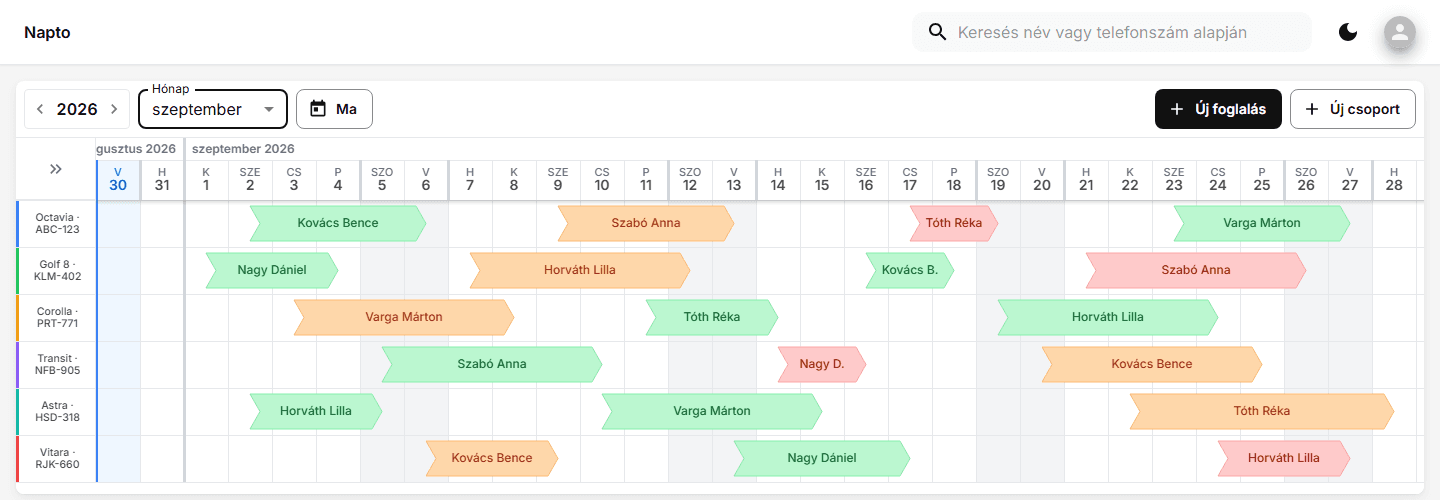Viewport: 1440px width, 500px height.
Task: Go to previous year arrow
Action: [40, 109]
